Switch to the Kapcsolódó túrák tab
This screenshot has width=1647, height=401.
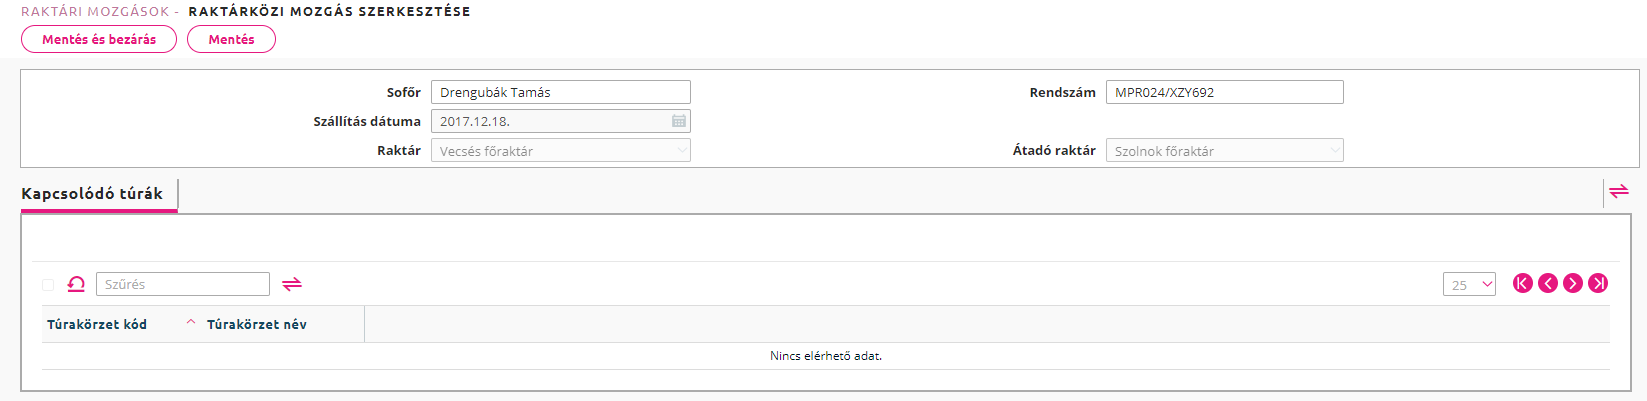(92, 194)
